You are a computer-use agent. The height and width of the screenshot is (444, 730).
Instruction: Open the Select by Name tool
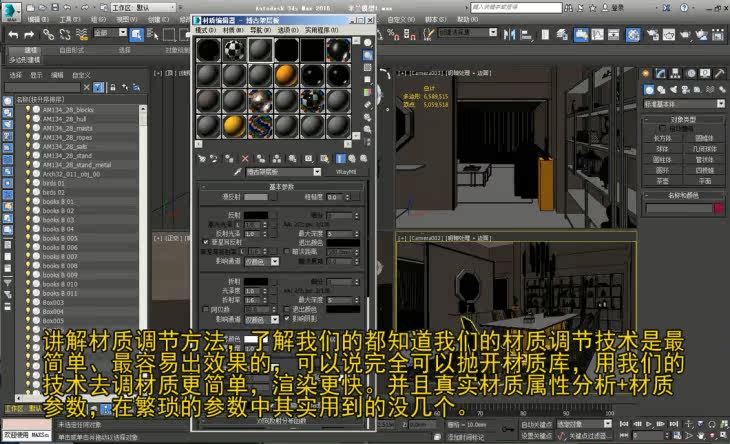click(x=152, y=34)
